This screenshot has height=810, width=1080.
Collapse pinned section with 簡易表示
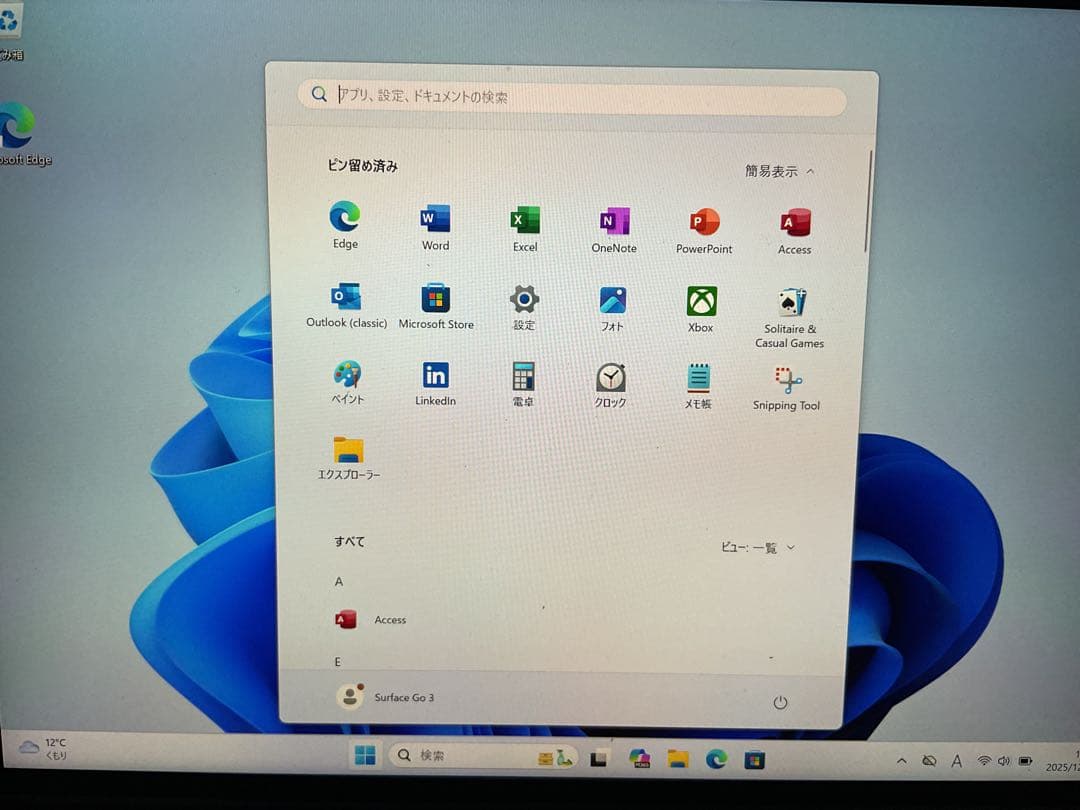tap(779, 171)
